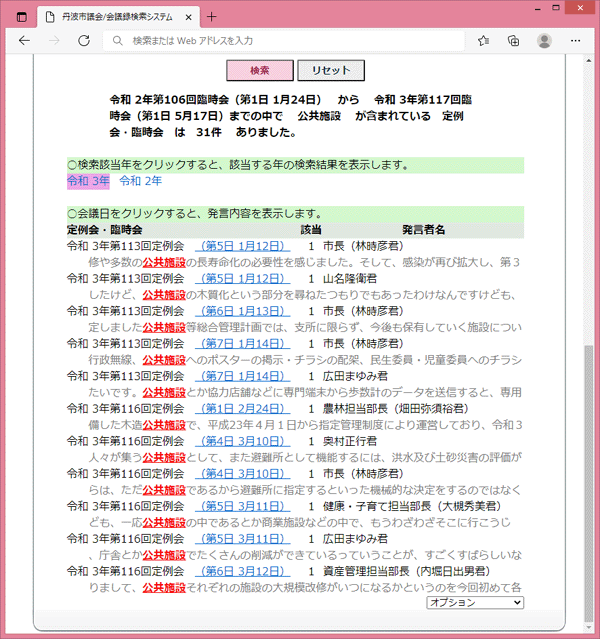The image size is (600, 639).
Task: Open the user profile icon
Action: tap(544, 40)
